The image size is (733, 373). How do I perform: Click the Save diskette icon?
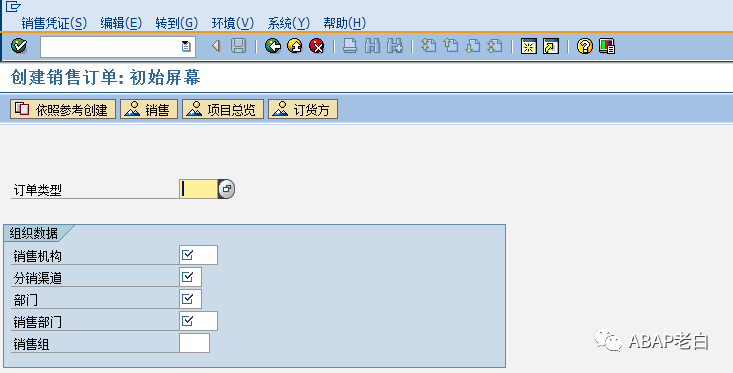pyautogui.click(x=238, y=46)
